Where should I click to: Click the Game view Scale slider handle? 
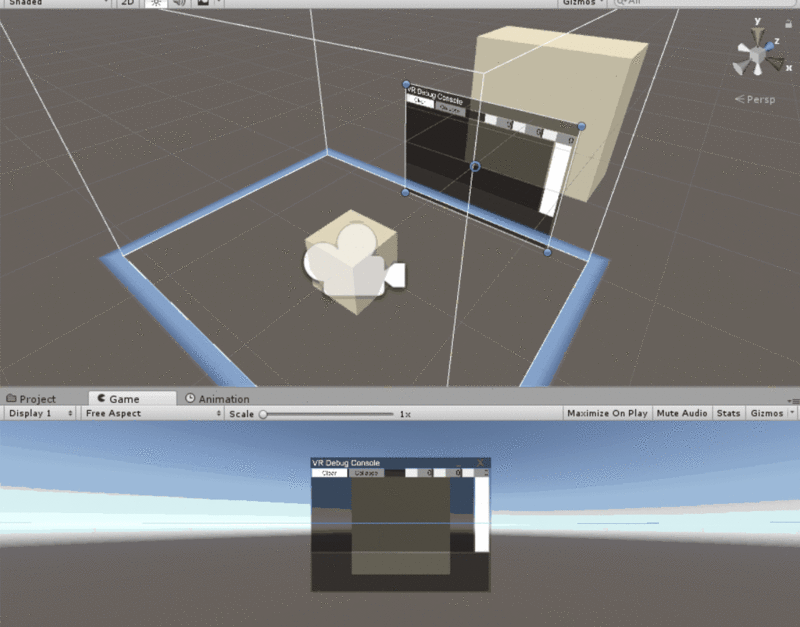point(263,414)
